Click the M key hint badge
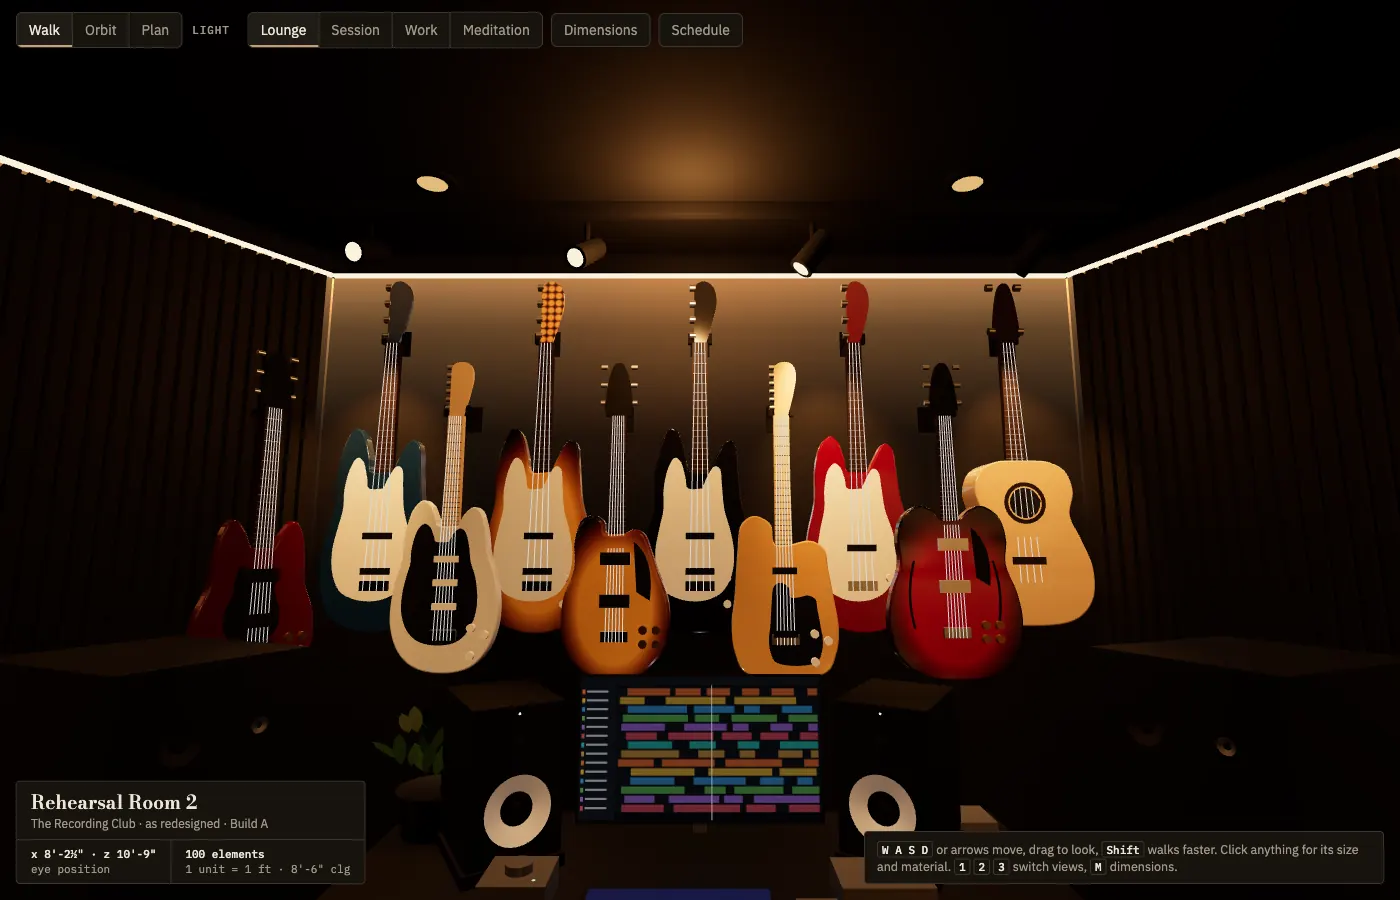The width and height of the screenshot is (1400, 900). point(1098,867)
